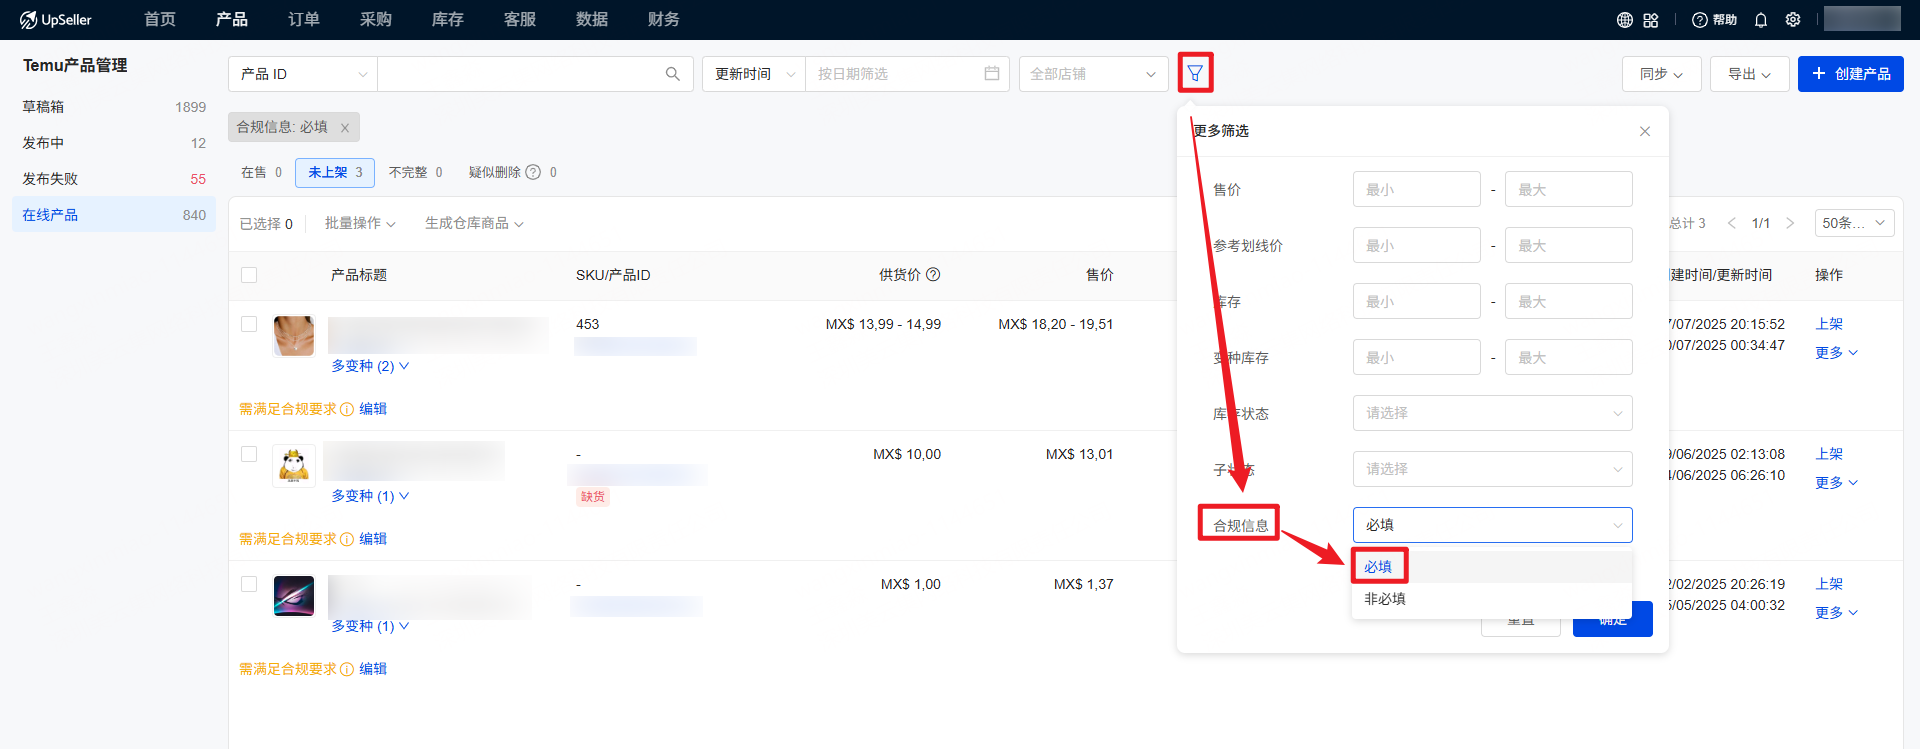The image size is (1920, 749).
Task: Click the 售价 minimum input field
Action: (x=1416, y=189)
